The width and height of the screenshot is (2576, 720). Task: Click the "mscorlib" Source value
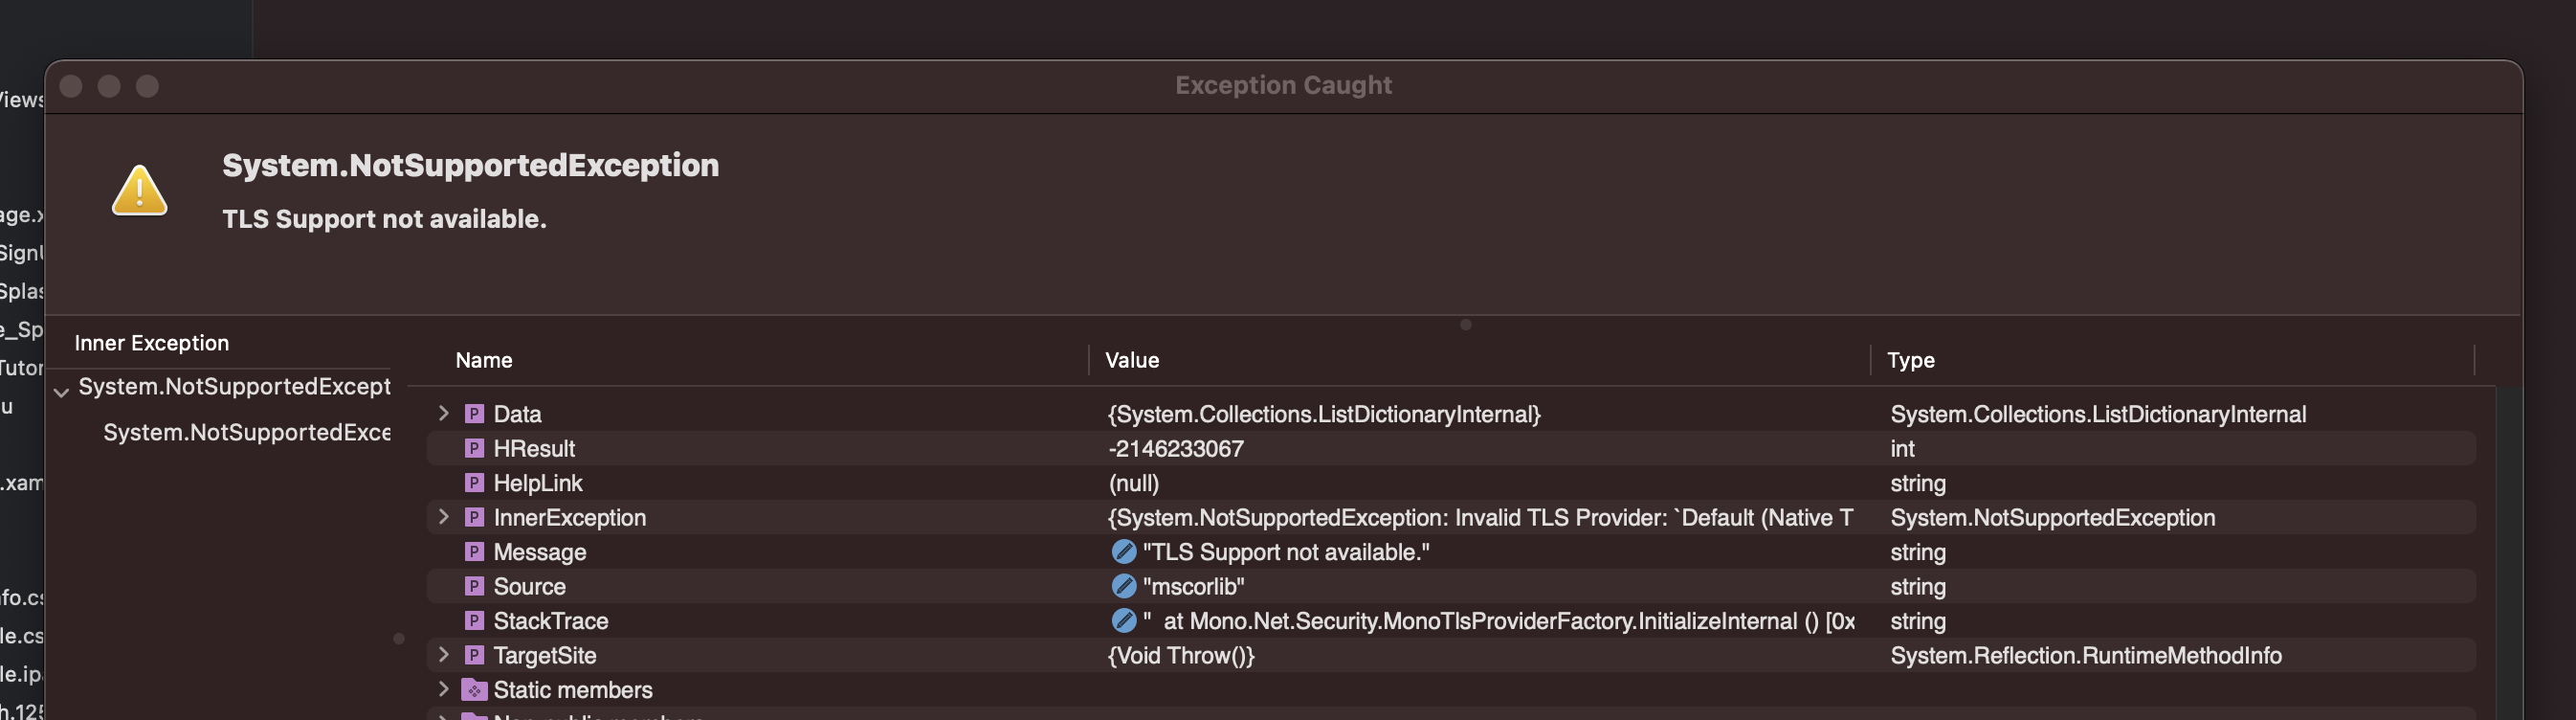1193,587
